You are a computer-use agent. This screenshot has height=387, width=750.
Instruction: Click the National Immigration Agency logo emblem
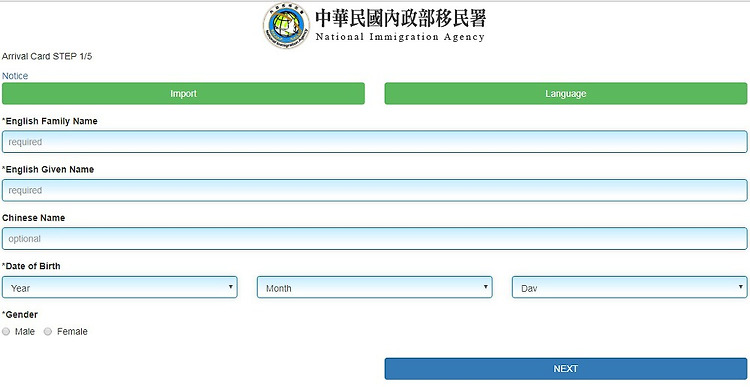(x=286, y=25)
